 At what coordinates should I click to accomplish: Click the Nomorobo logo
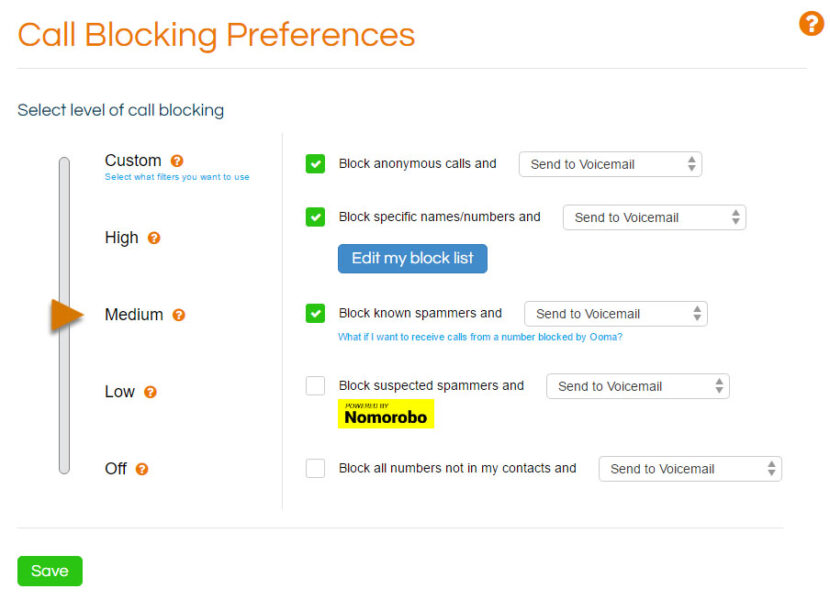pyautogui.click(x=385, y=414)
